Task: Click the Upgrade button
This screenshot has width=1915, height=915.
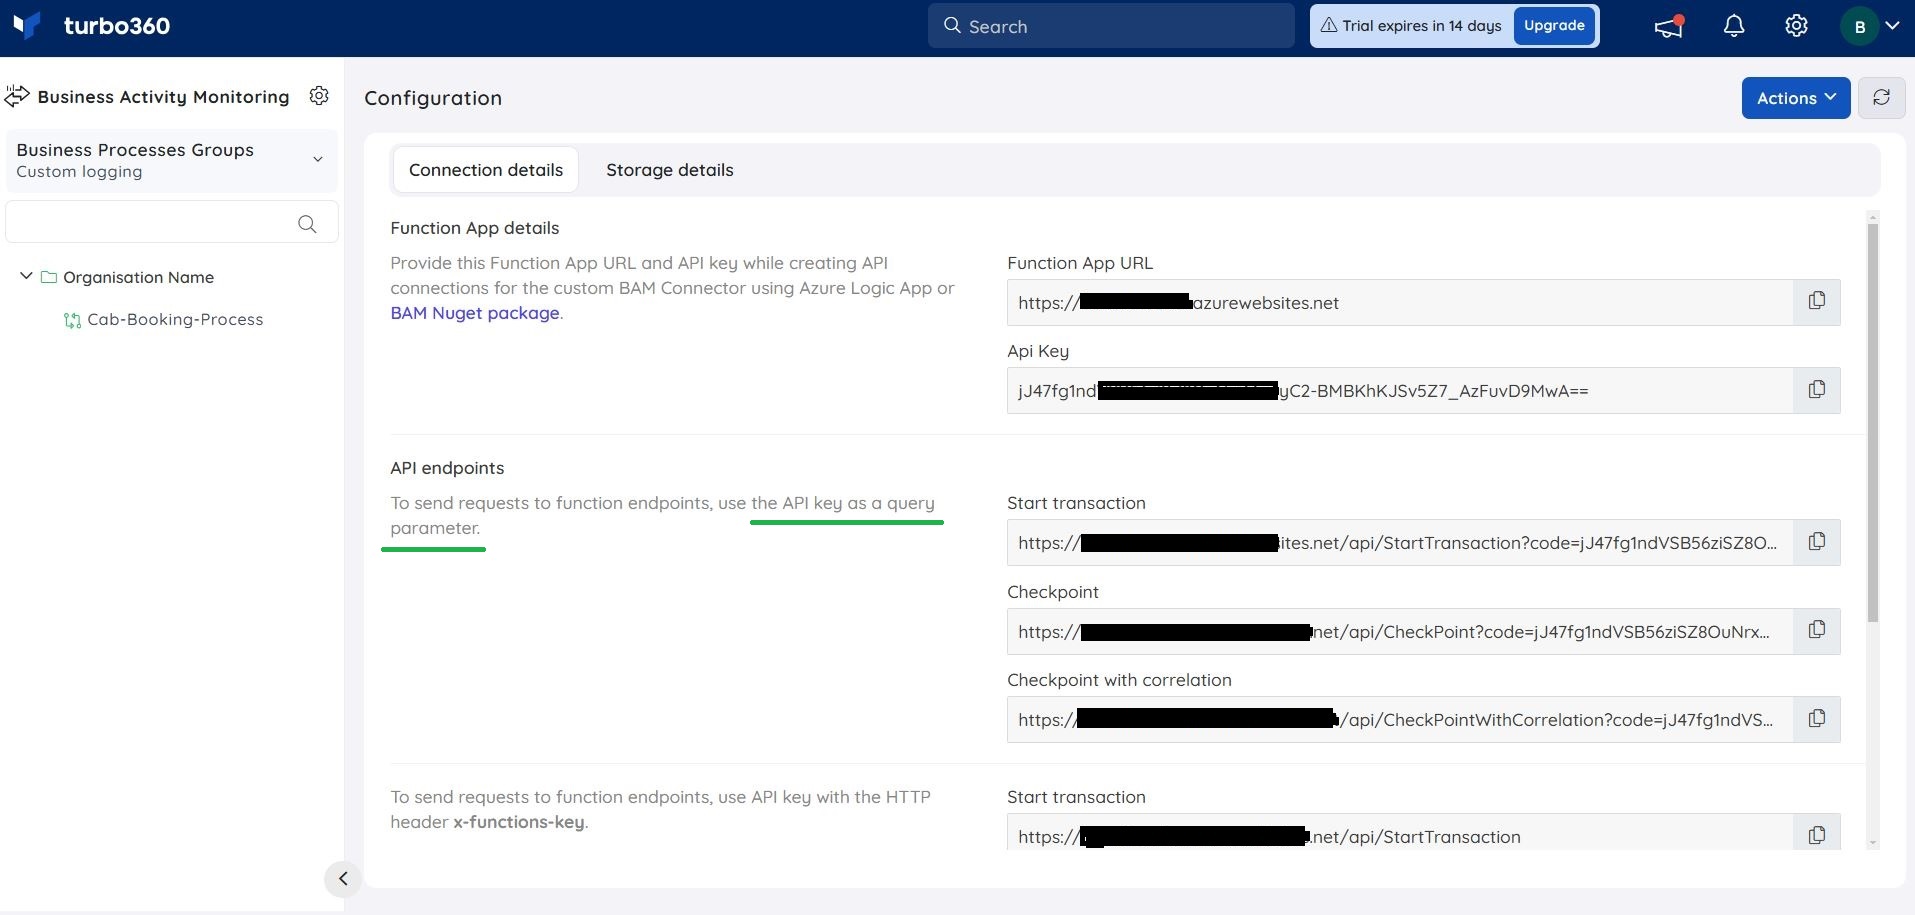Action: coord(1554,26)
